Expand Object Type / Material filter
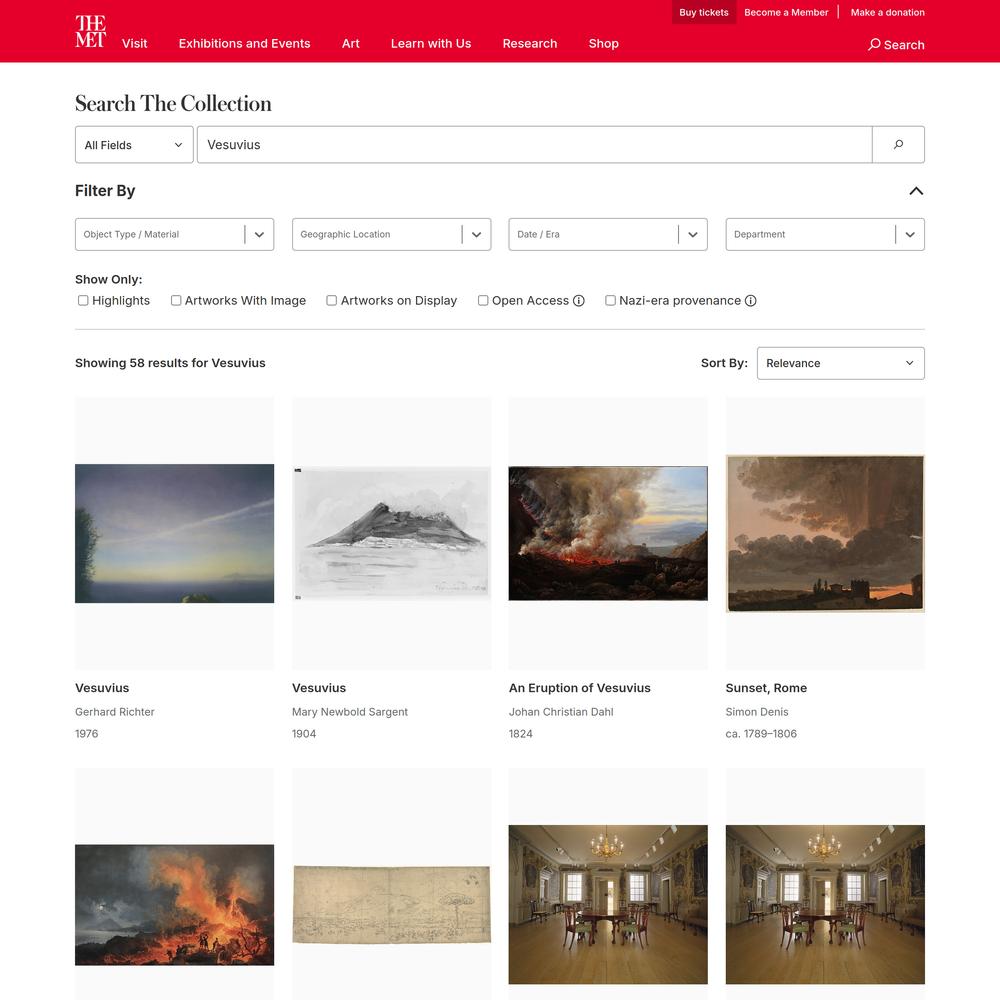The height and width of the screenshot is (1000, 1000). coord(175,235)
